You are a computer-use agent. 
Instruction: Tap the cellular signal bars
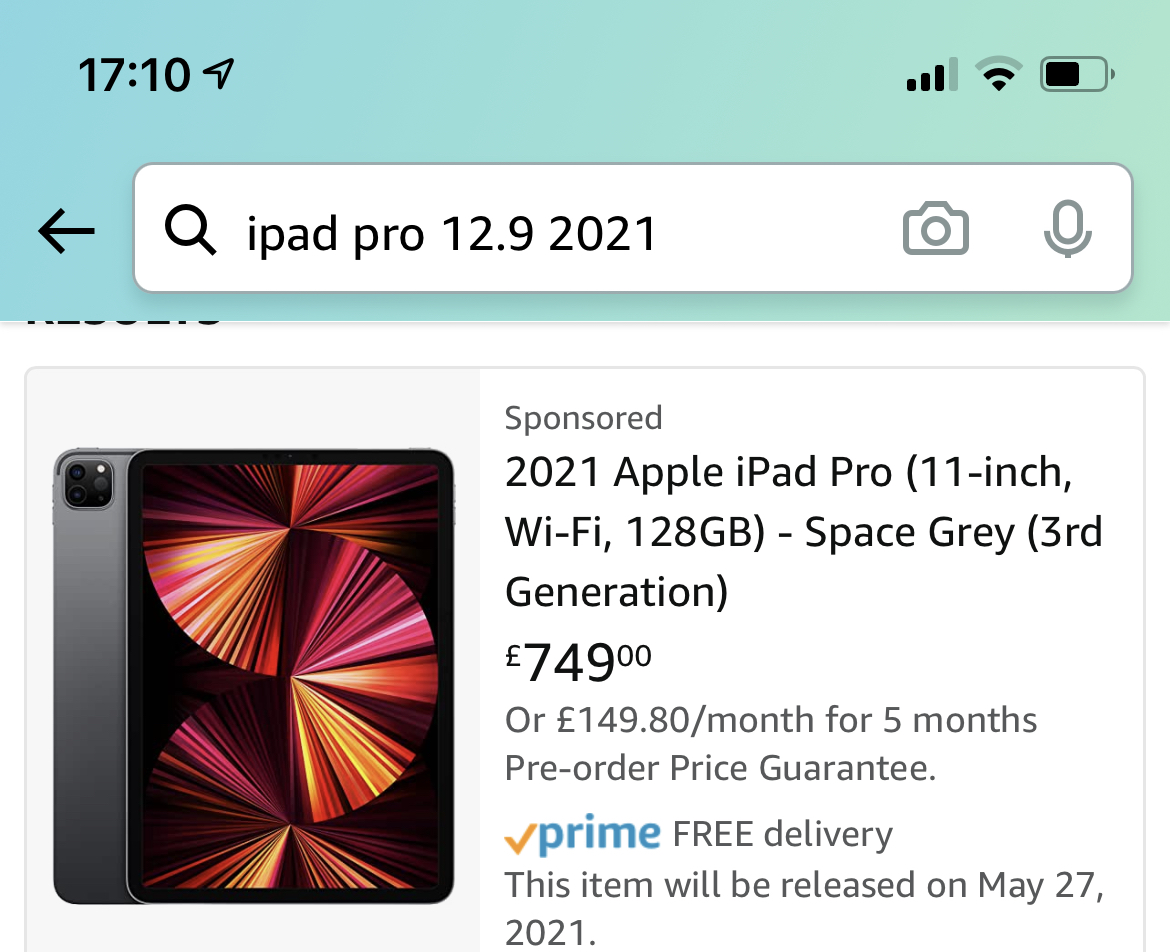931,76
